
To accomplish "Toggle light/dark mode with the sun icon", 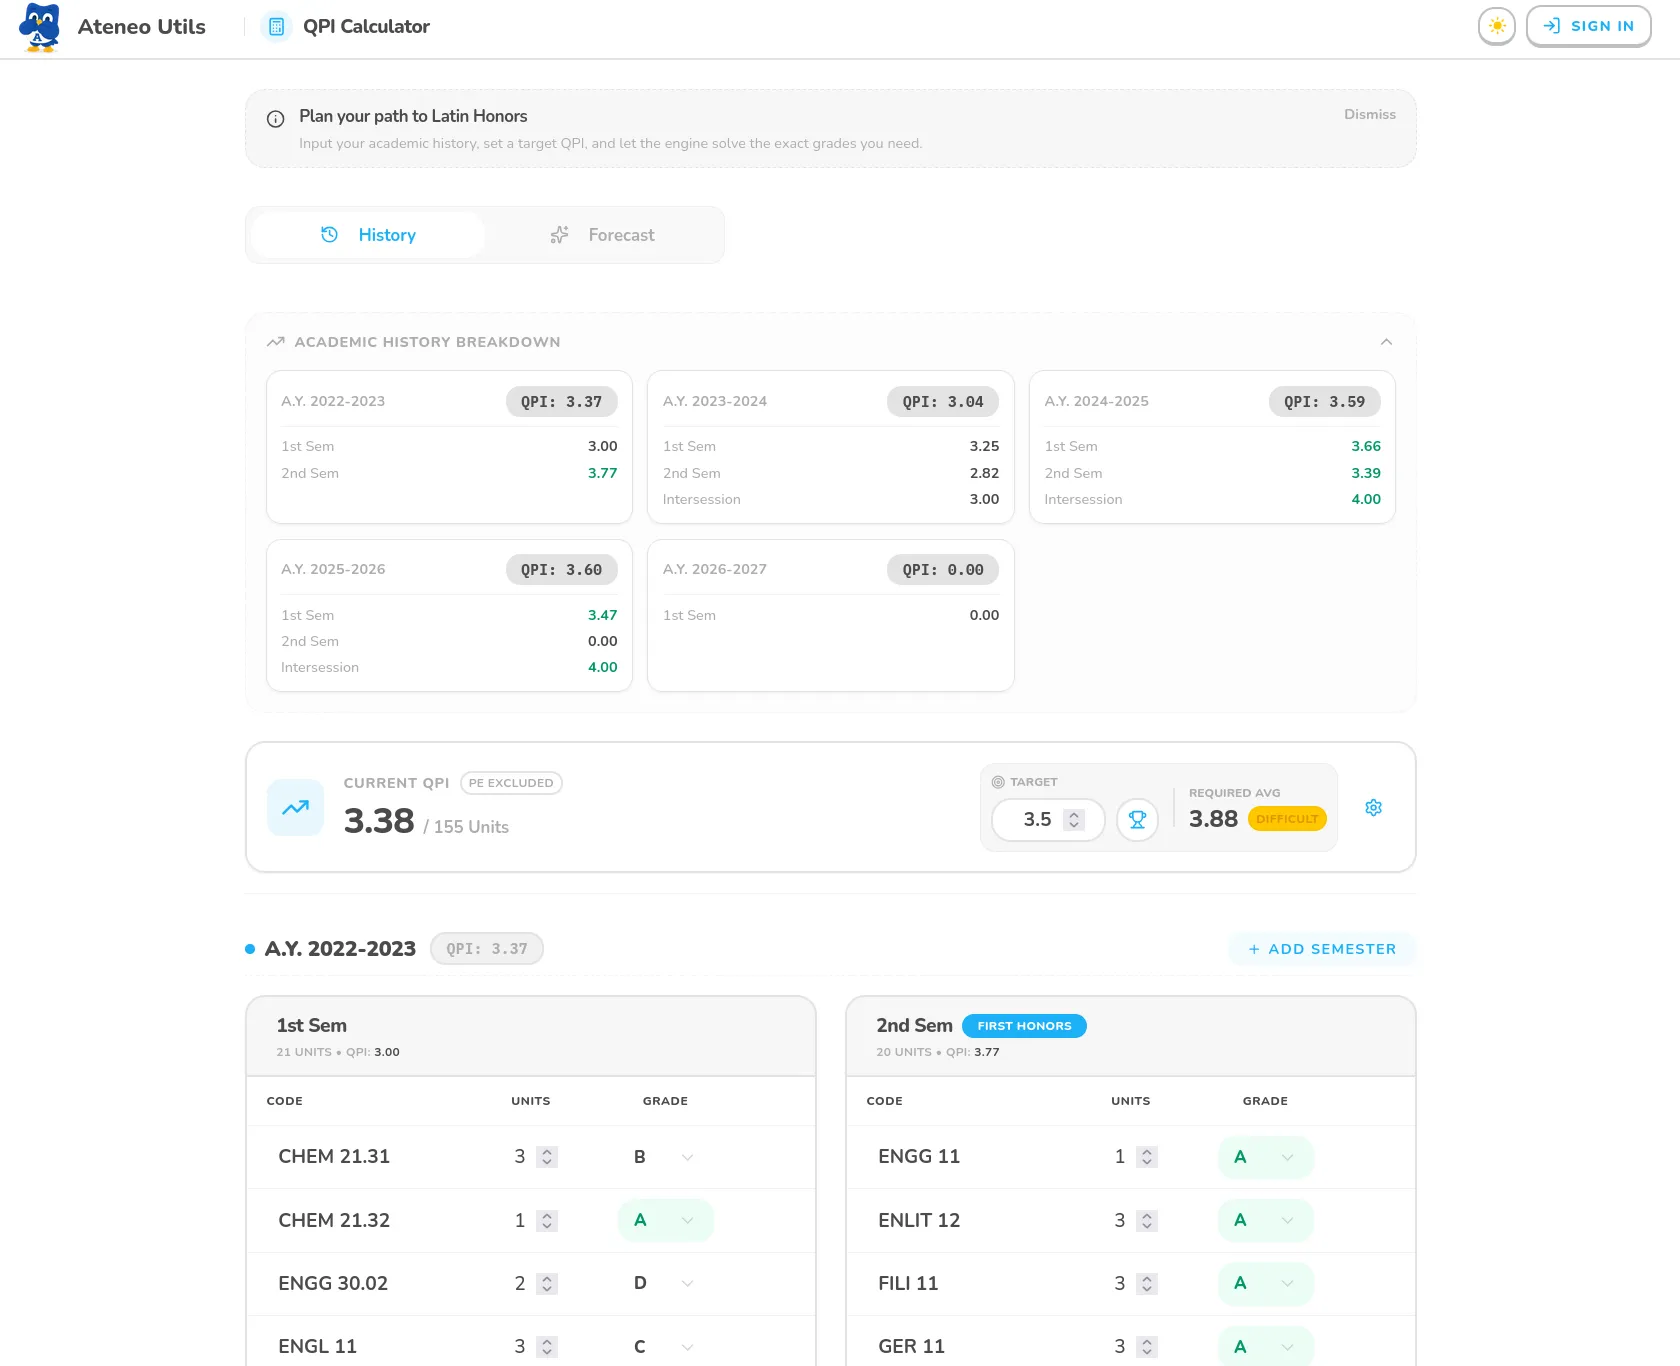I will pyautogui.click(x=1496, y=26).
